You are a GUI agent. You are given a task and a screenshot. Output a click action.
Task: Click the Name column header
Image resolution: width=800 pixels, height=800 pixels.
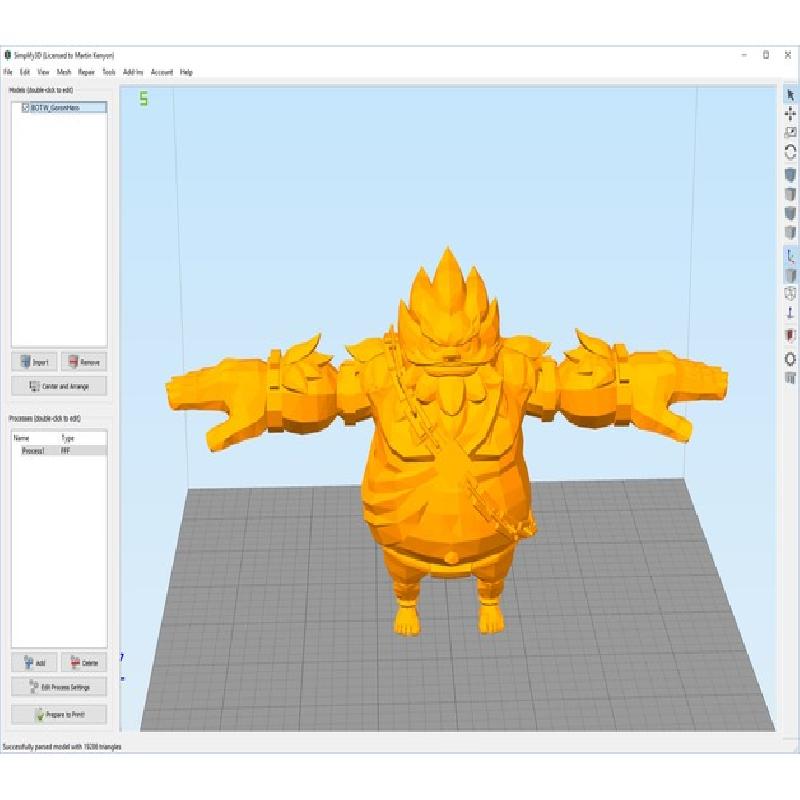[x=21, y=438]
